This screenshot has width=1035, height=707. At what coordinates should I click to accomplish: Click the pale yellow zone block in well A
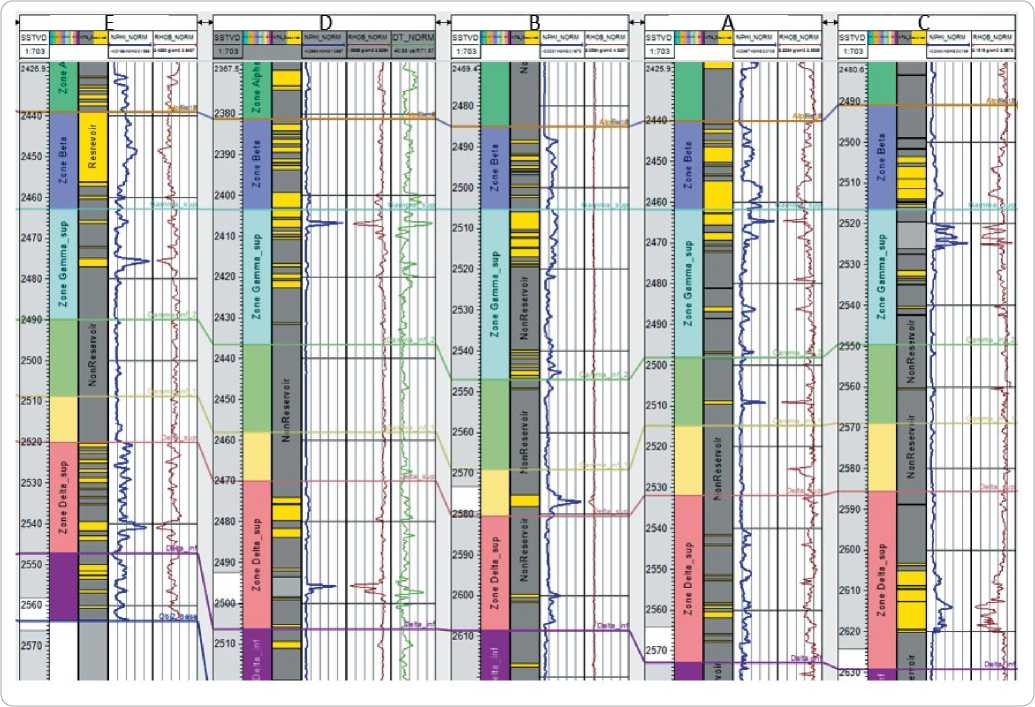pyautogui.click(x=688, y=460)
